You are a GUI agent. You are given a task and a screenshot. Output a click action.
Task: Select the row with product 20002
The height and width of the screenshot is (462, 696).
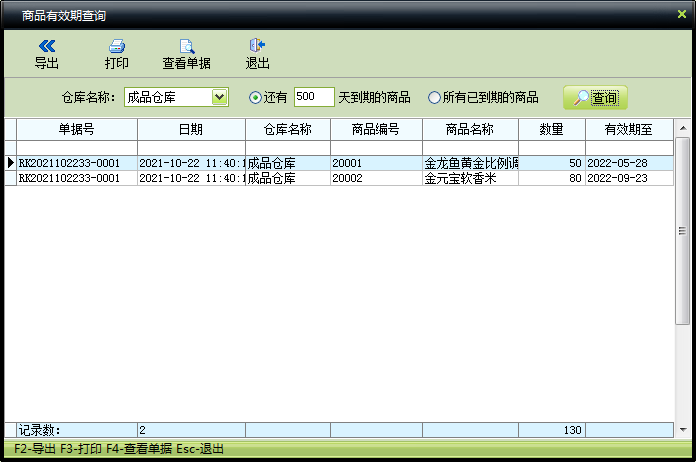click(339, 178)
